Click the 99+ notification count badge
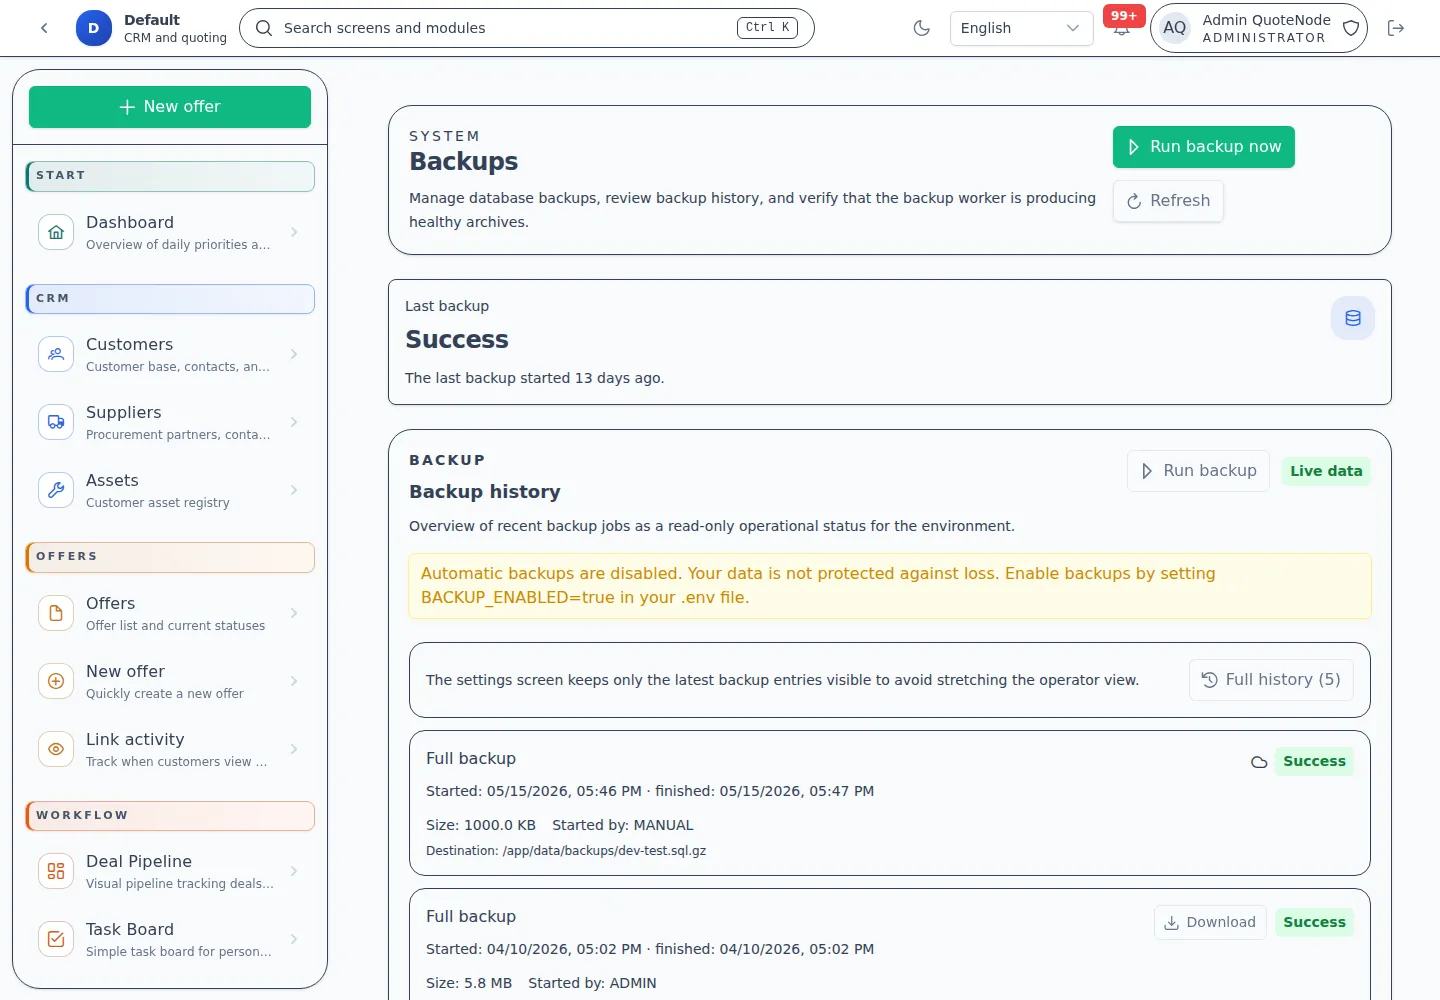 [1124, 16]
